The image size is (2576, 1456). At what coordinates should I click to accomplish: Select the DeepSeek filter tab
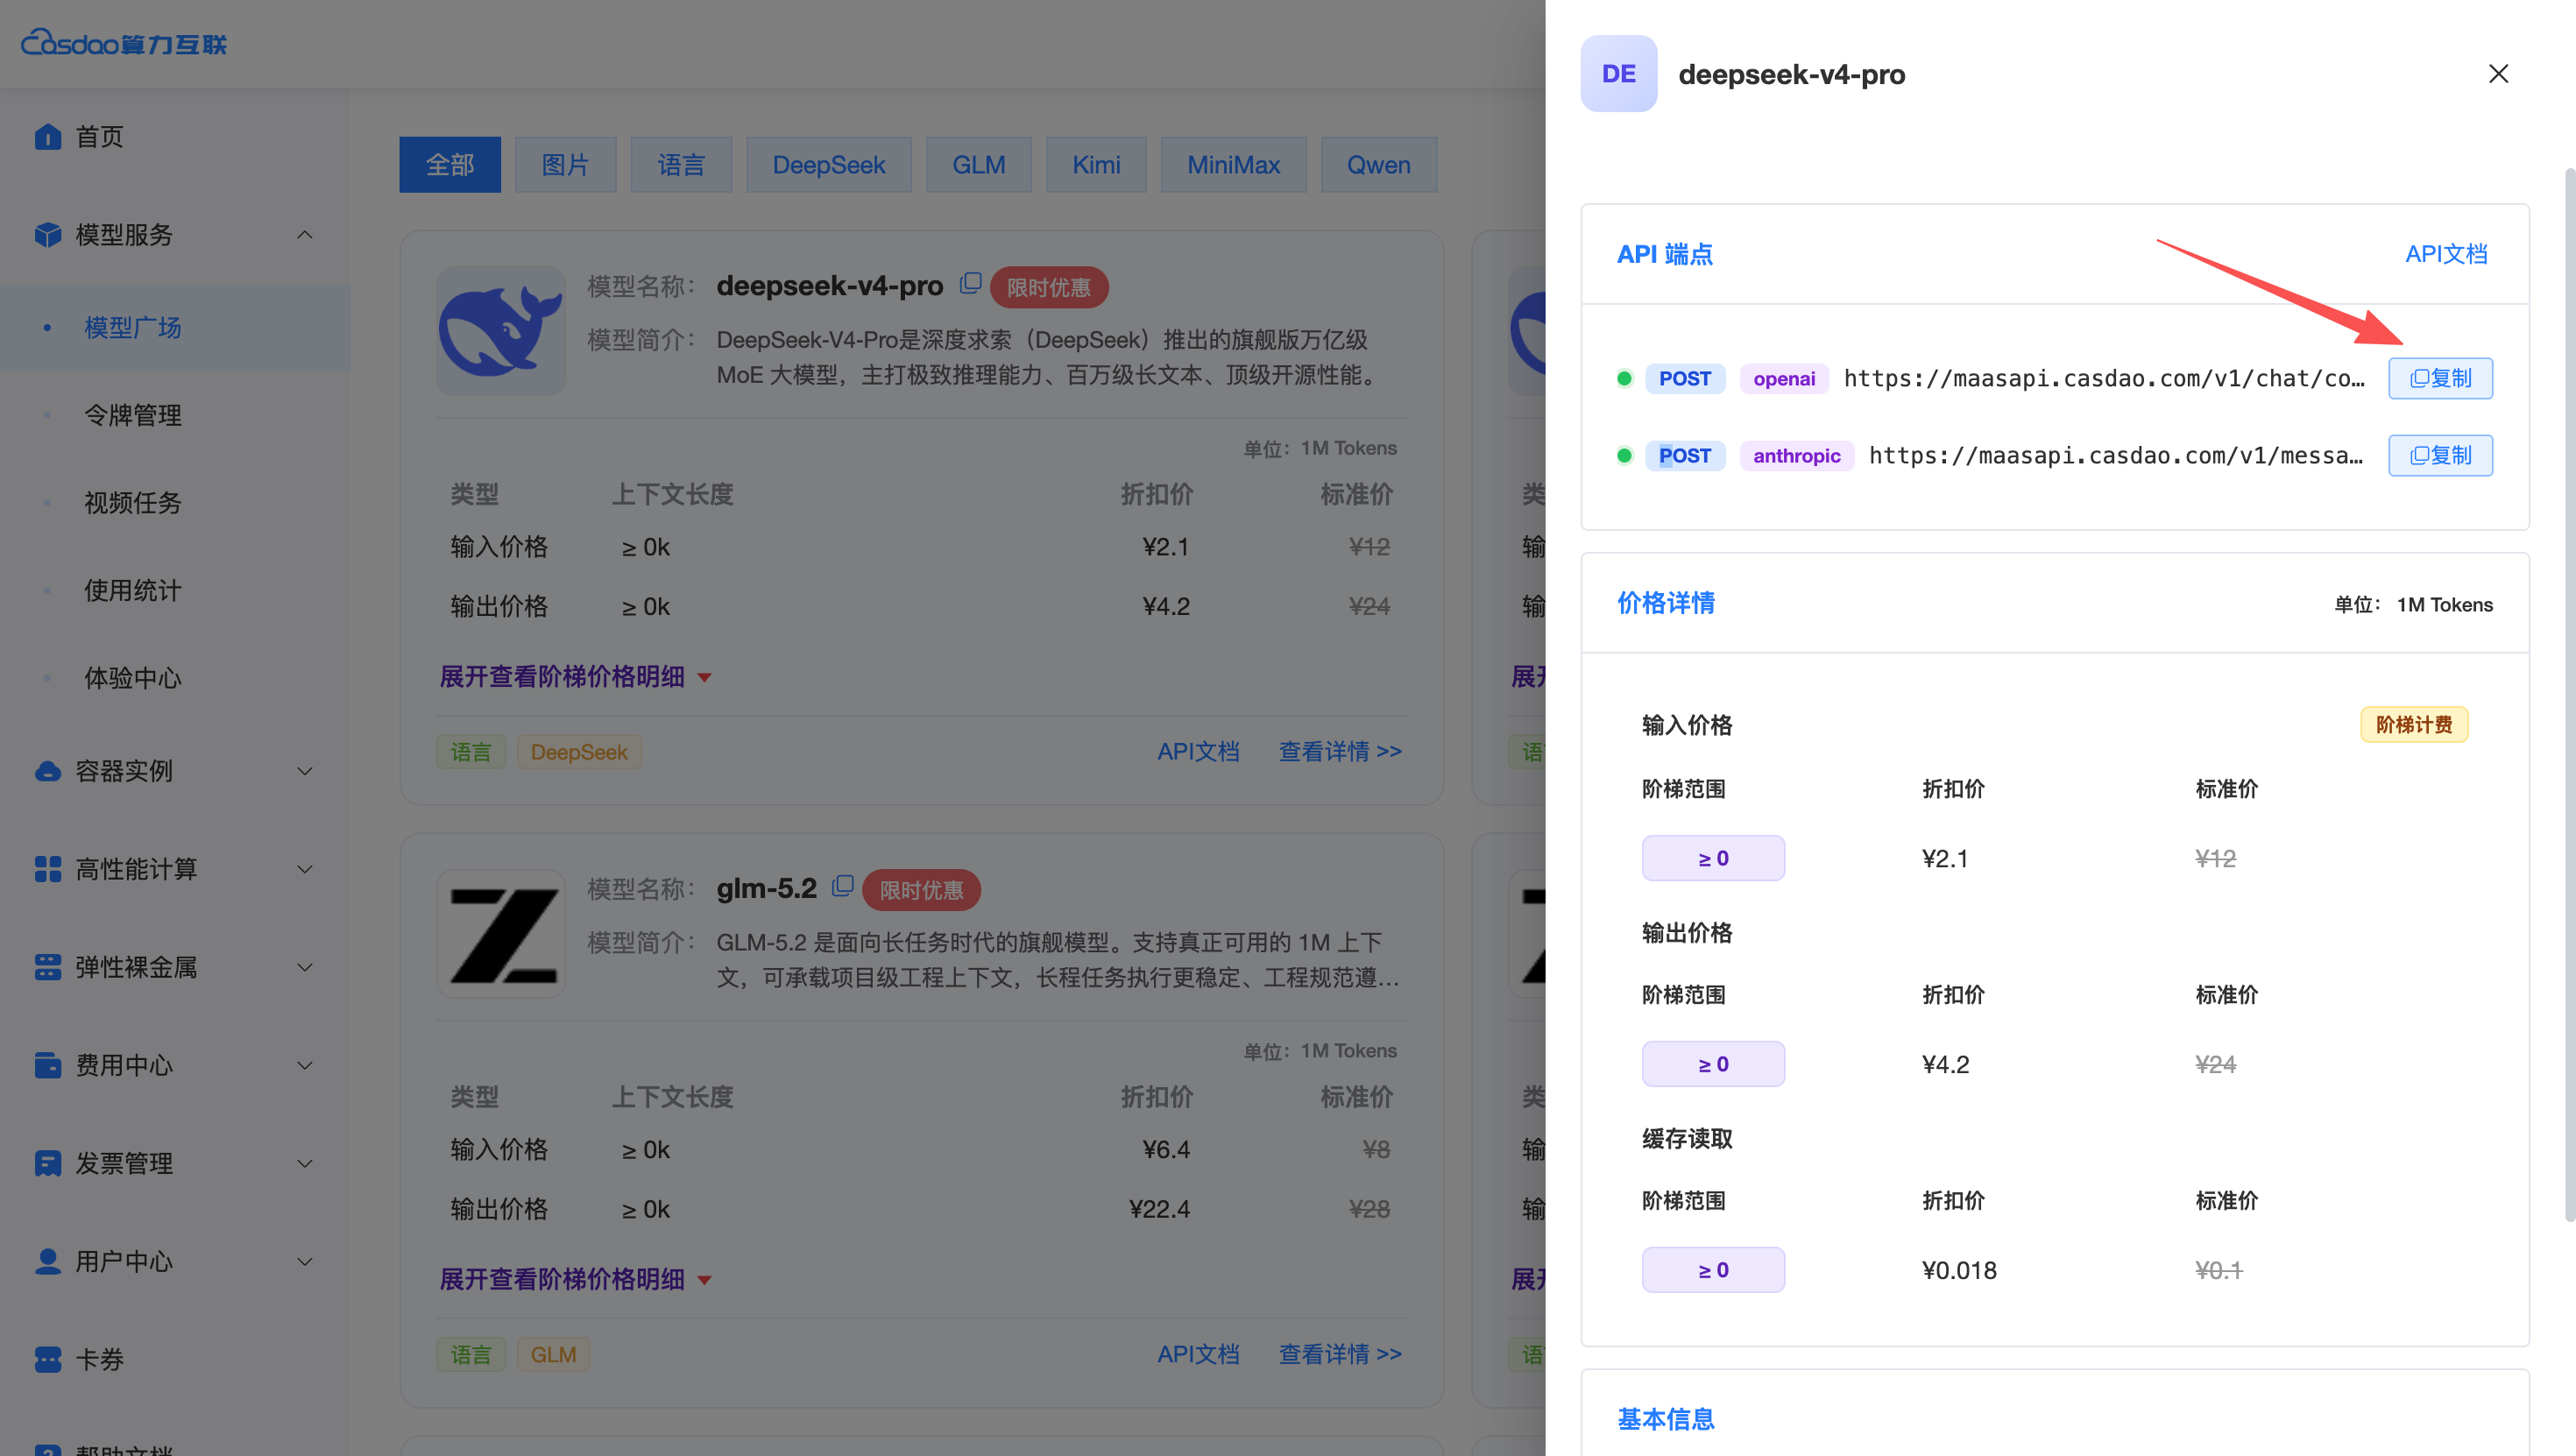[828, 165]
